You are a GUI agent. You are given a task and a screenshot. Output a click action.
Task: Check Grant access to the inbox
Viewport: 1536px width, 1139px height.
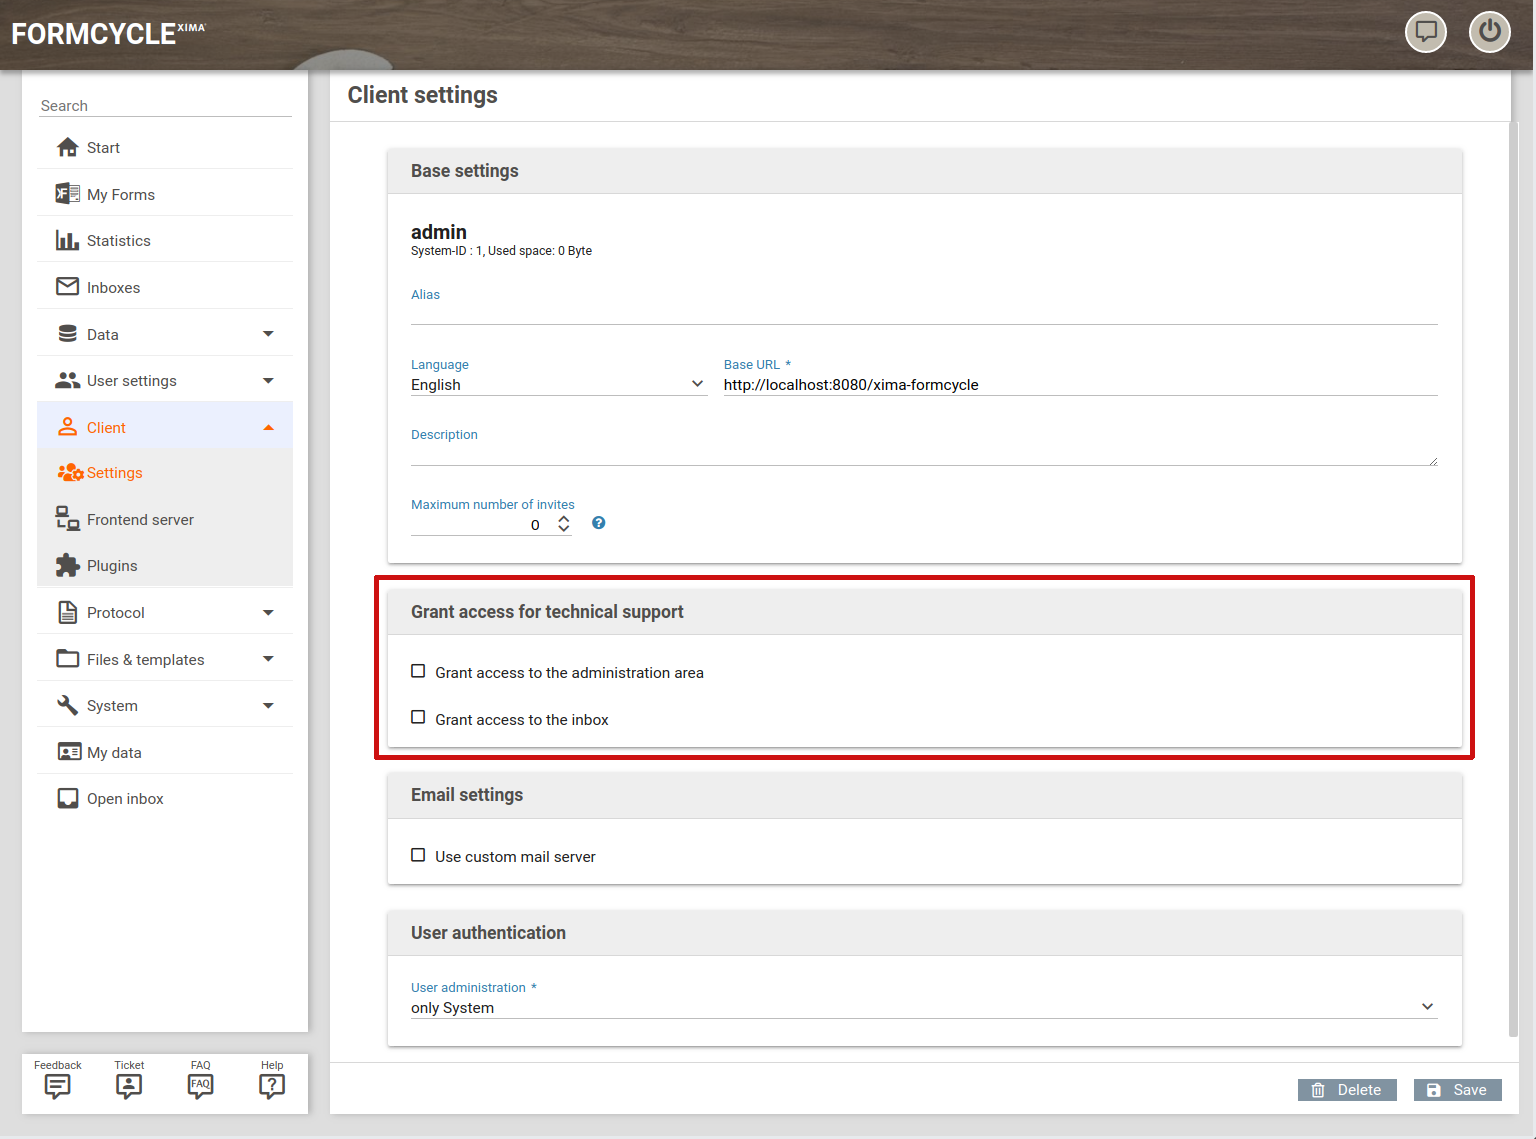pyautogui.click(x=418, y=718)
